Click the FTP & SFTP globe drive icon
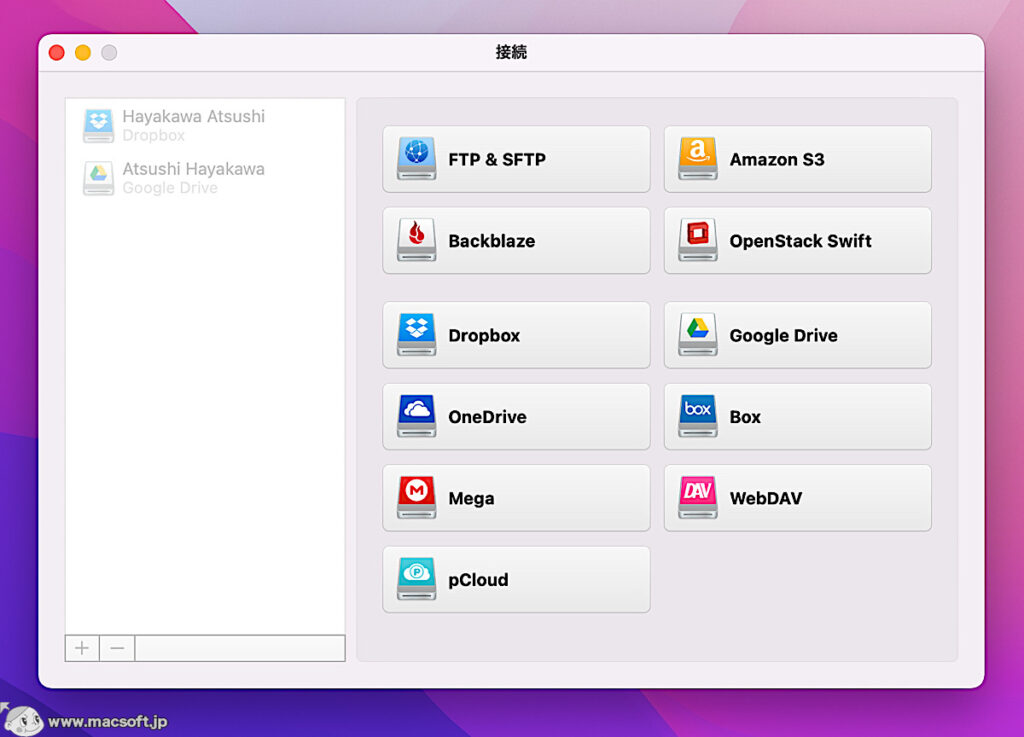The image size is (1024, 737). [417, 159]
